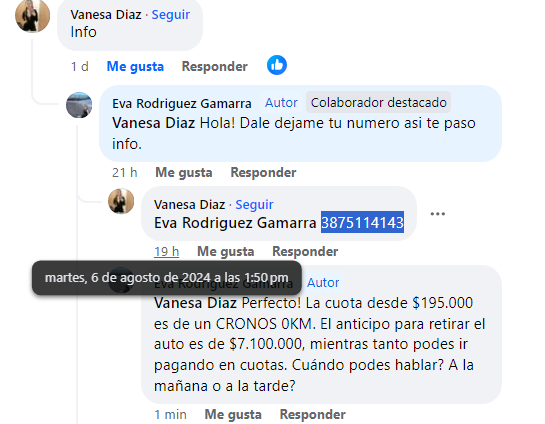Open Eva Rodriguez Gamarra's profile name link
Viewport: 545px width, 424px height.
coord(181,104)
